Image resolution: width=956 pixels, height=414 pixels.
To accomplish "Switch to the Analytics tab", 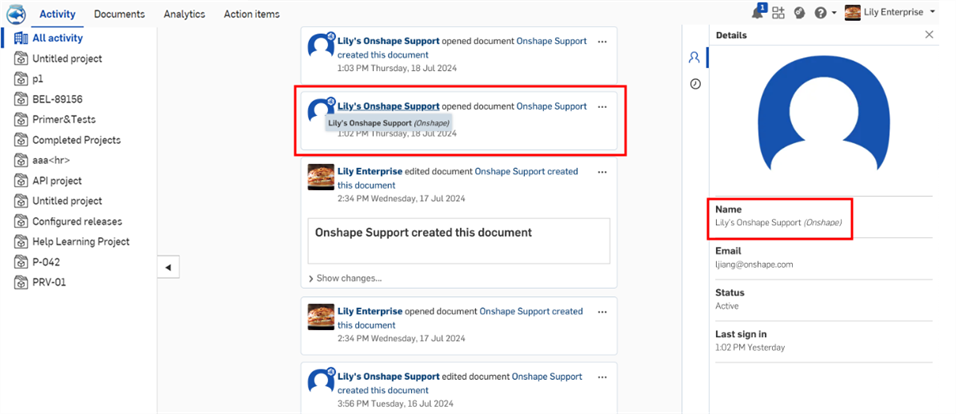I will (x=184, y=14).
